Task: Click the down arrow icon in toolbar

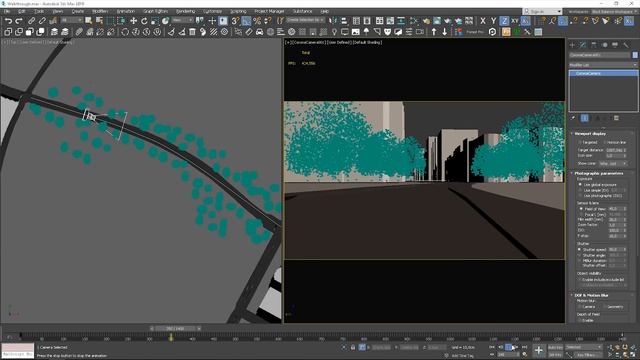Action: [444, 32]
